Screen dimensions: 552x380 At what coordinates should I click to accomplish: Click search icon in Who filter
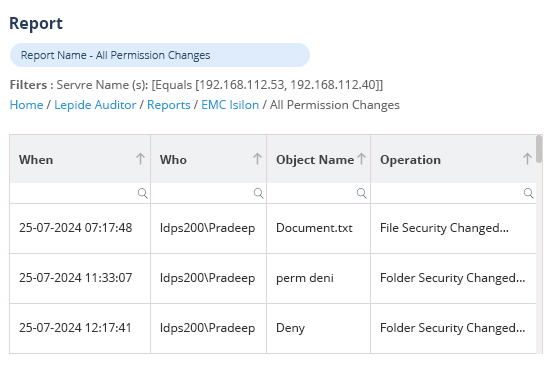(258, 193)
